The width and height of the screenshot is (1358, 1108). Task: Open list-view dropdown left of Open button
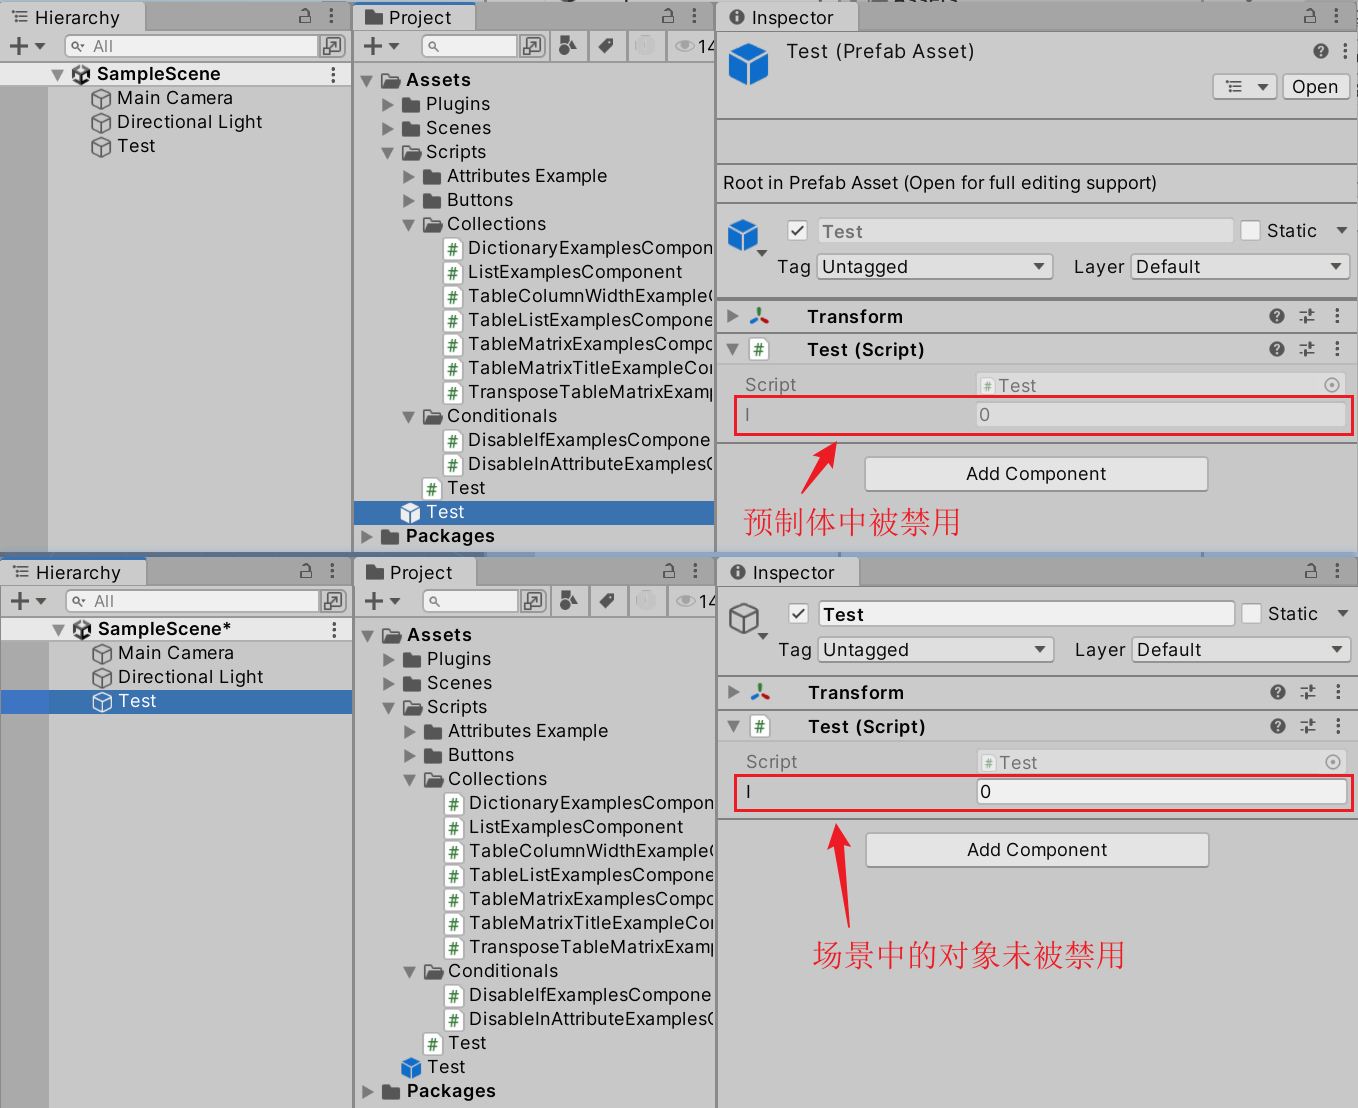(x=1245, y=87)
